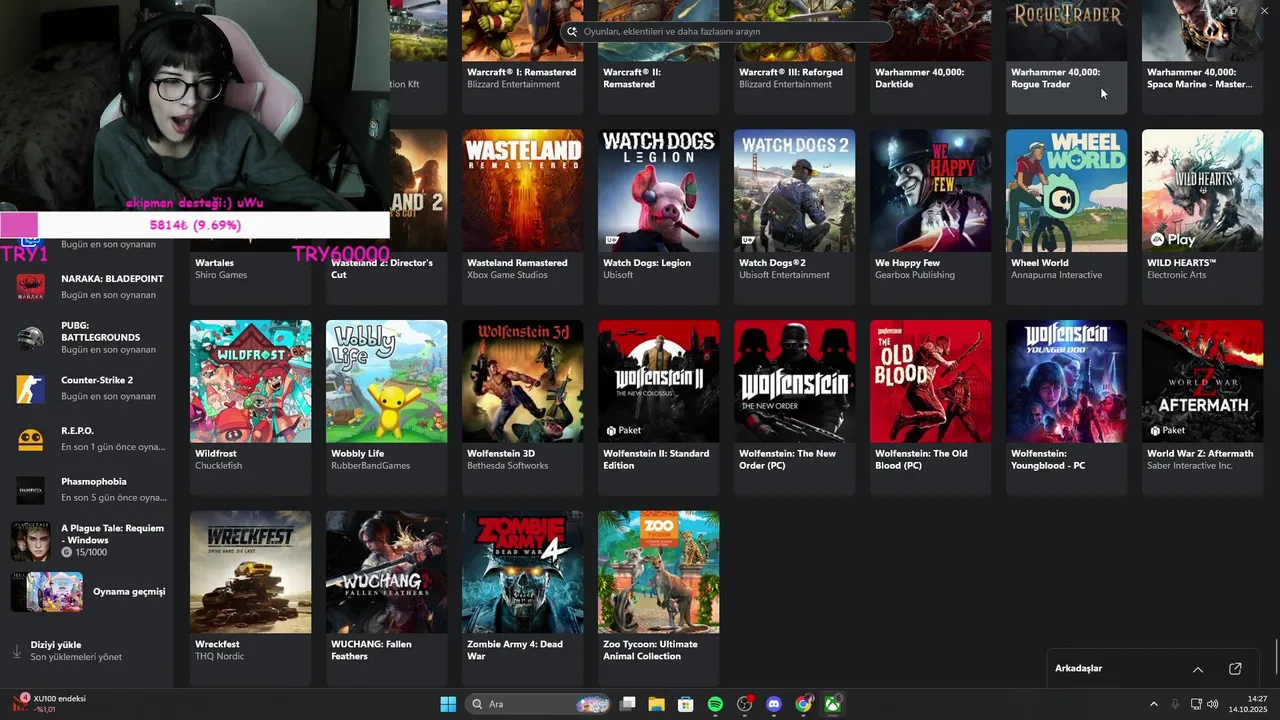The image size is (1280, 720).
Task: Open Wolfenstein II: Standard Edition cover
Action: click(x=659, y=381)
